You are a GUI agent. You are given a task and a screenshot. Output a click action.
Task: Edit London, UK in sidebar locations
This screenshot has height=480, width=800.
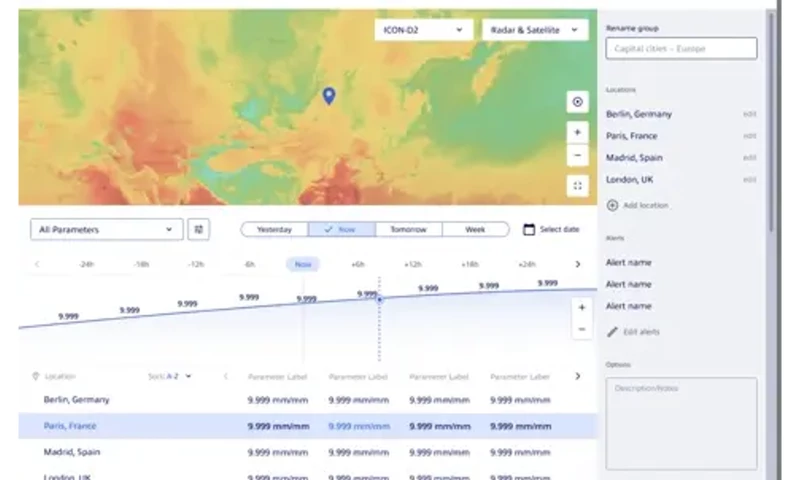pyautogui.click(x=749, y=180)
